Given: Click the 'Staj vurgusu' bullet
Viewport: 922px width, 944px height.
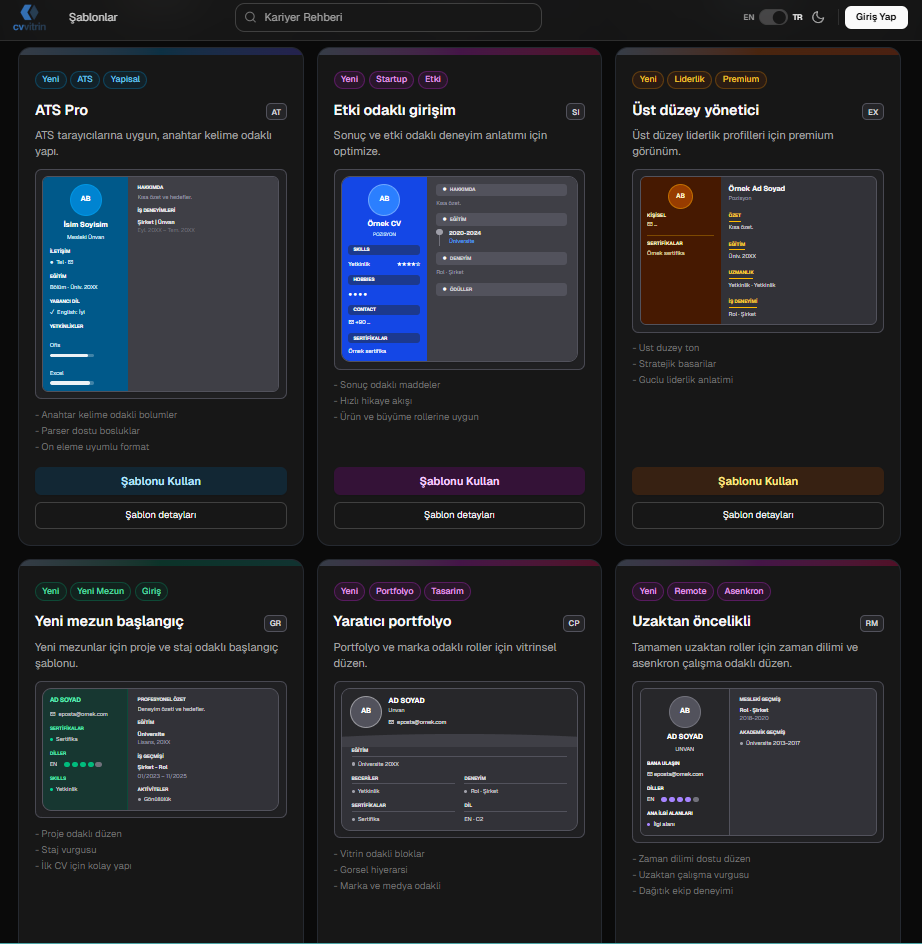Looking at the screenshot, I should [66, 850].
